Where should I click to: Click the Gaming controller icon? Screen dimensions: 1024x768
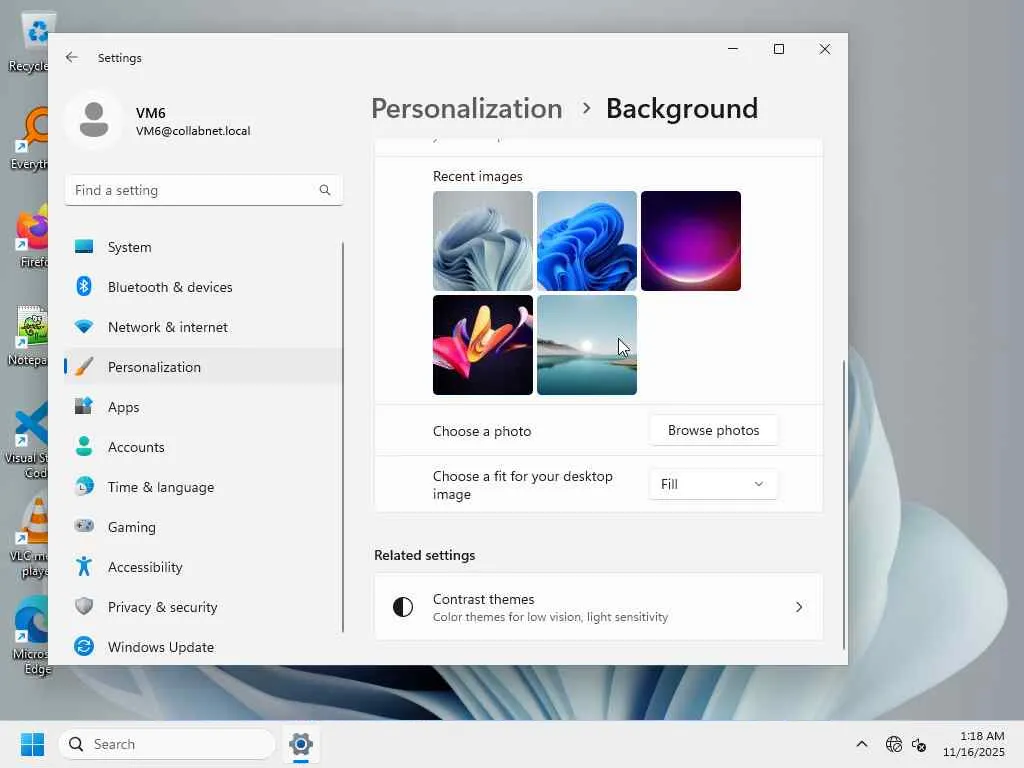(84, 527)
